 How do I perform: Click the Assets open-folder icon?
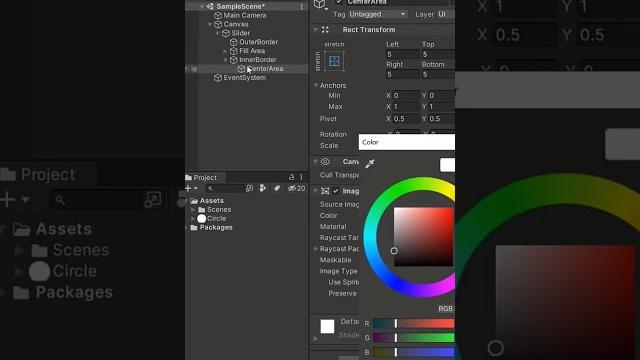pyautogui.click(x=194, y=201)
